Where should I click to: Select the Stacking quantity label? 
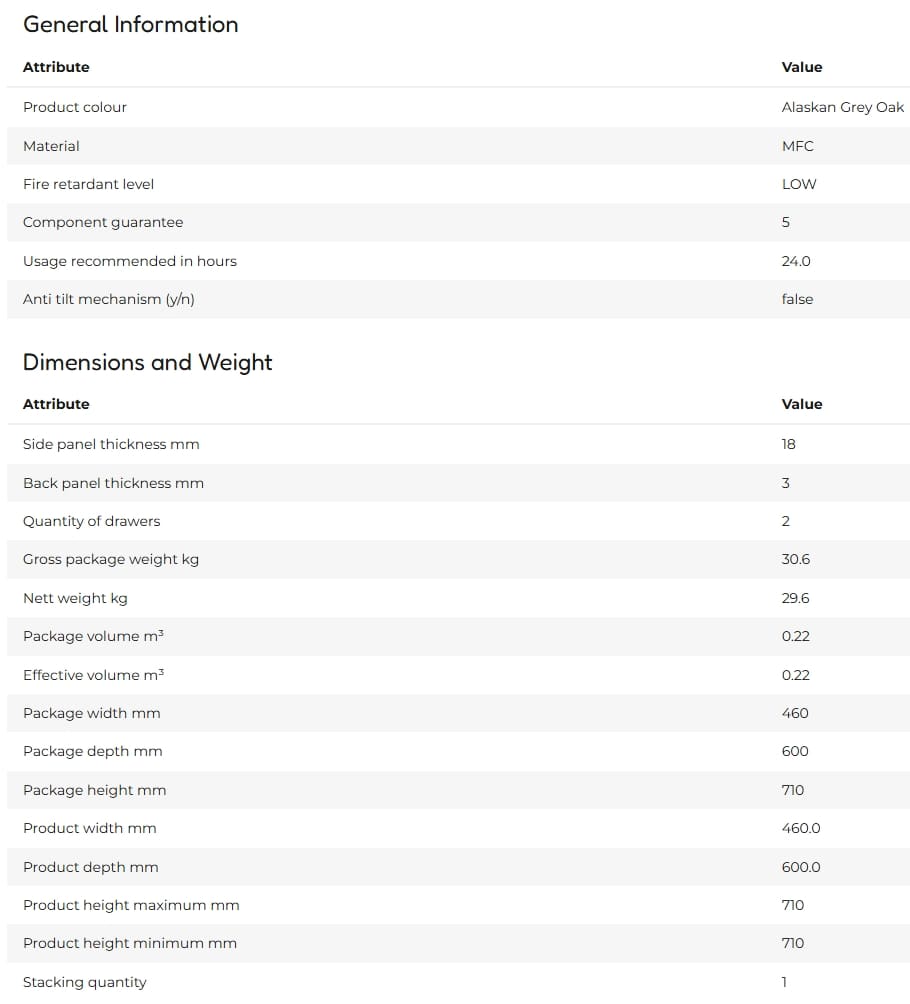(85, 982)
